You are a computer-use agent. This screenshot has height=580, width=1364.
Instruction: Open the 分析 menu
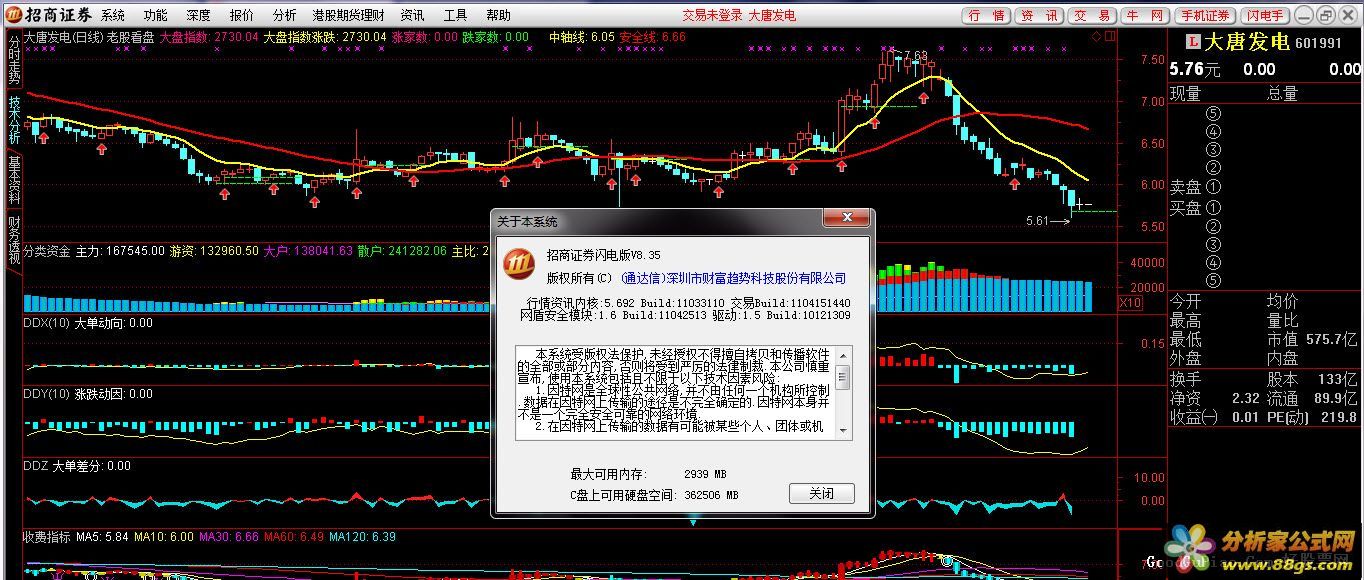pos(284,15)
